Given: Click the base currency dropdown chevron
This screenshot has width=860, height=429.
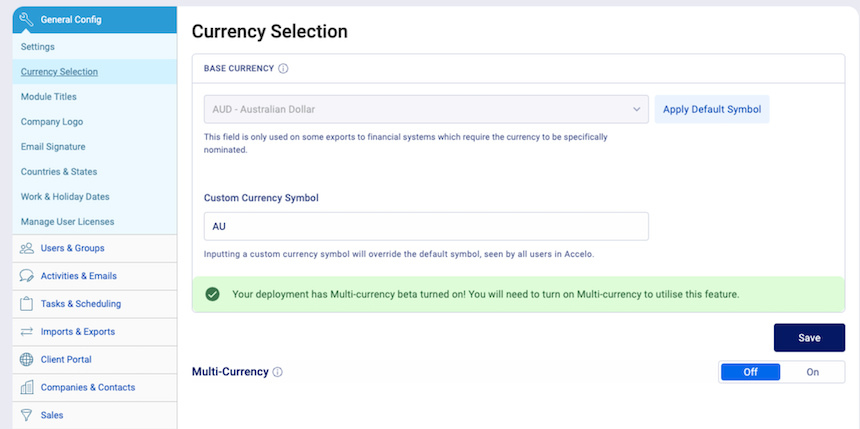Looking at the screenshot, I should tap(636, 109).
